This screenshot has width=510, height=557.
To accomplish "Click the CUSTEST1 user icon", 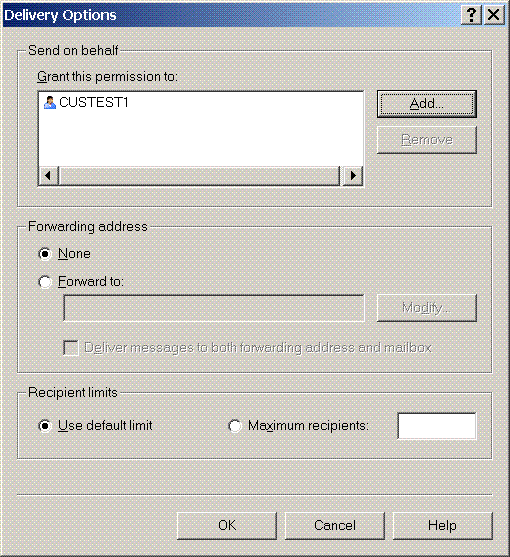I will click(50, 103).
